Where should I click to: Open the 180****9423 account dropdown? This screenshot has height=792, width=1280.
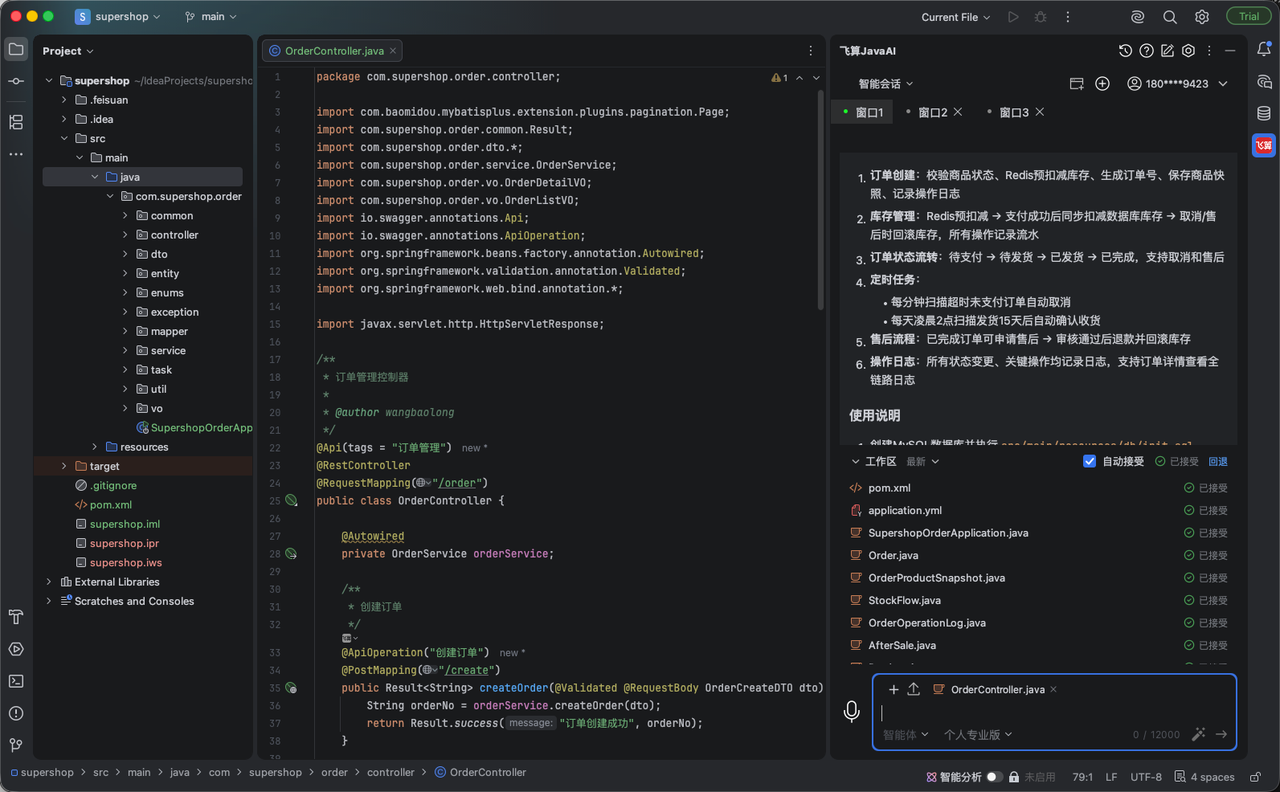(1177, 84)
